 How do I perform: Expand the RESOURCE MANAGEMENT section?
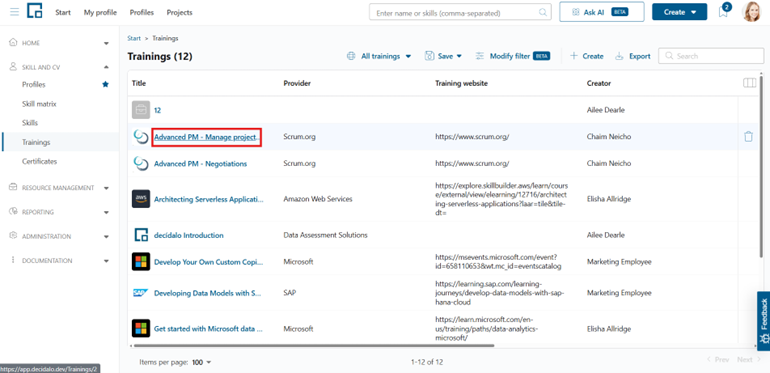pyautogui.click(x=107, y=188)
